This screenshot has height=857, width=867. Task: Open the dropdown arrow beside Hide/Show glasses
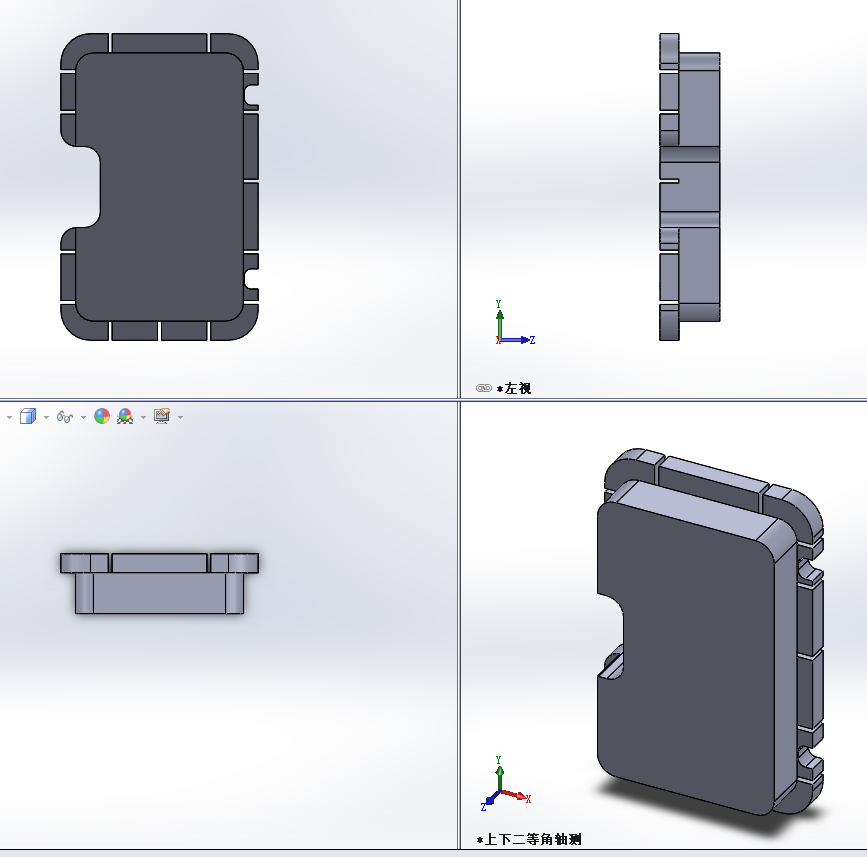click(83, 417)
